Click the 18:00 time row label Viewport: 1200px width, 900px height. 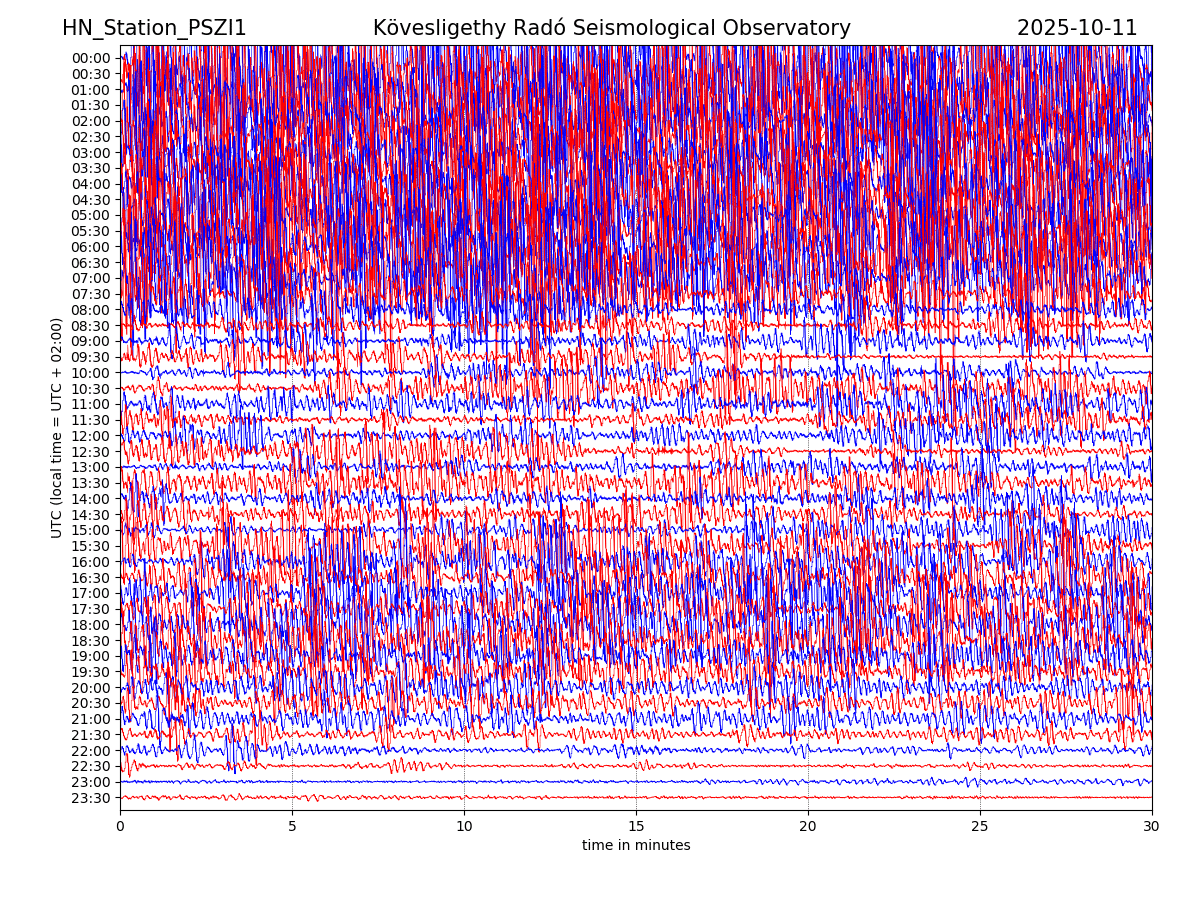[x=91, y=625]
